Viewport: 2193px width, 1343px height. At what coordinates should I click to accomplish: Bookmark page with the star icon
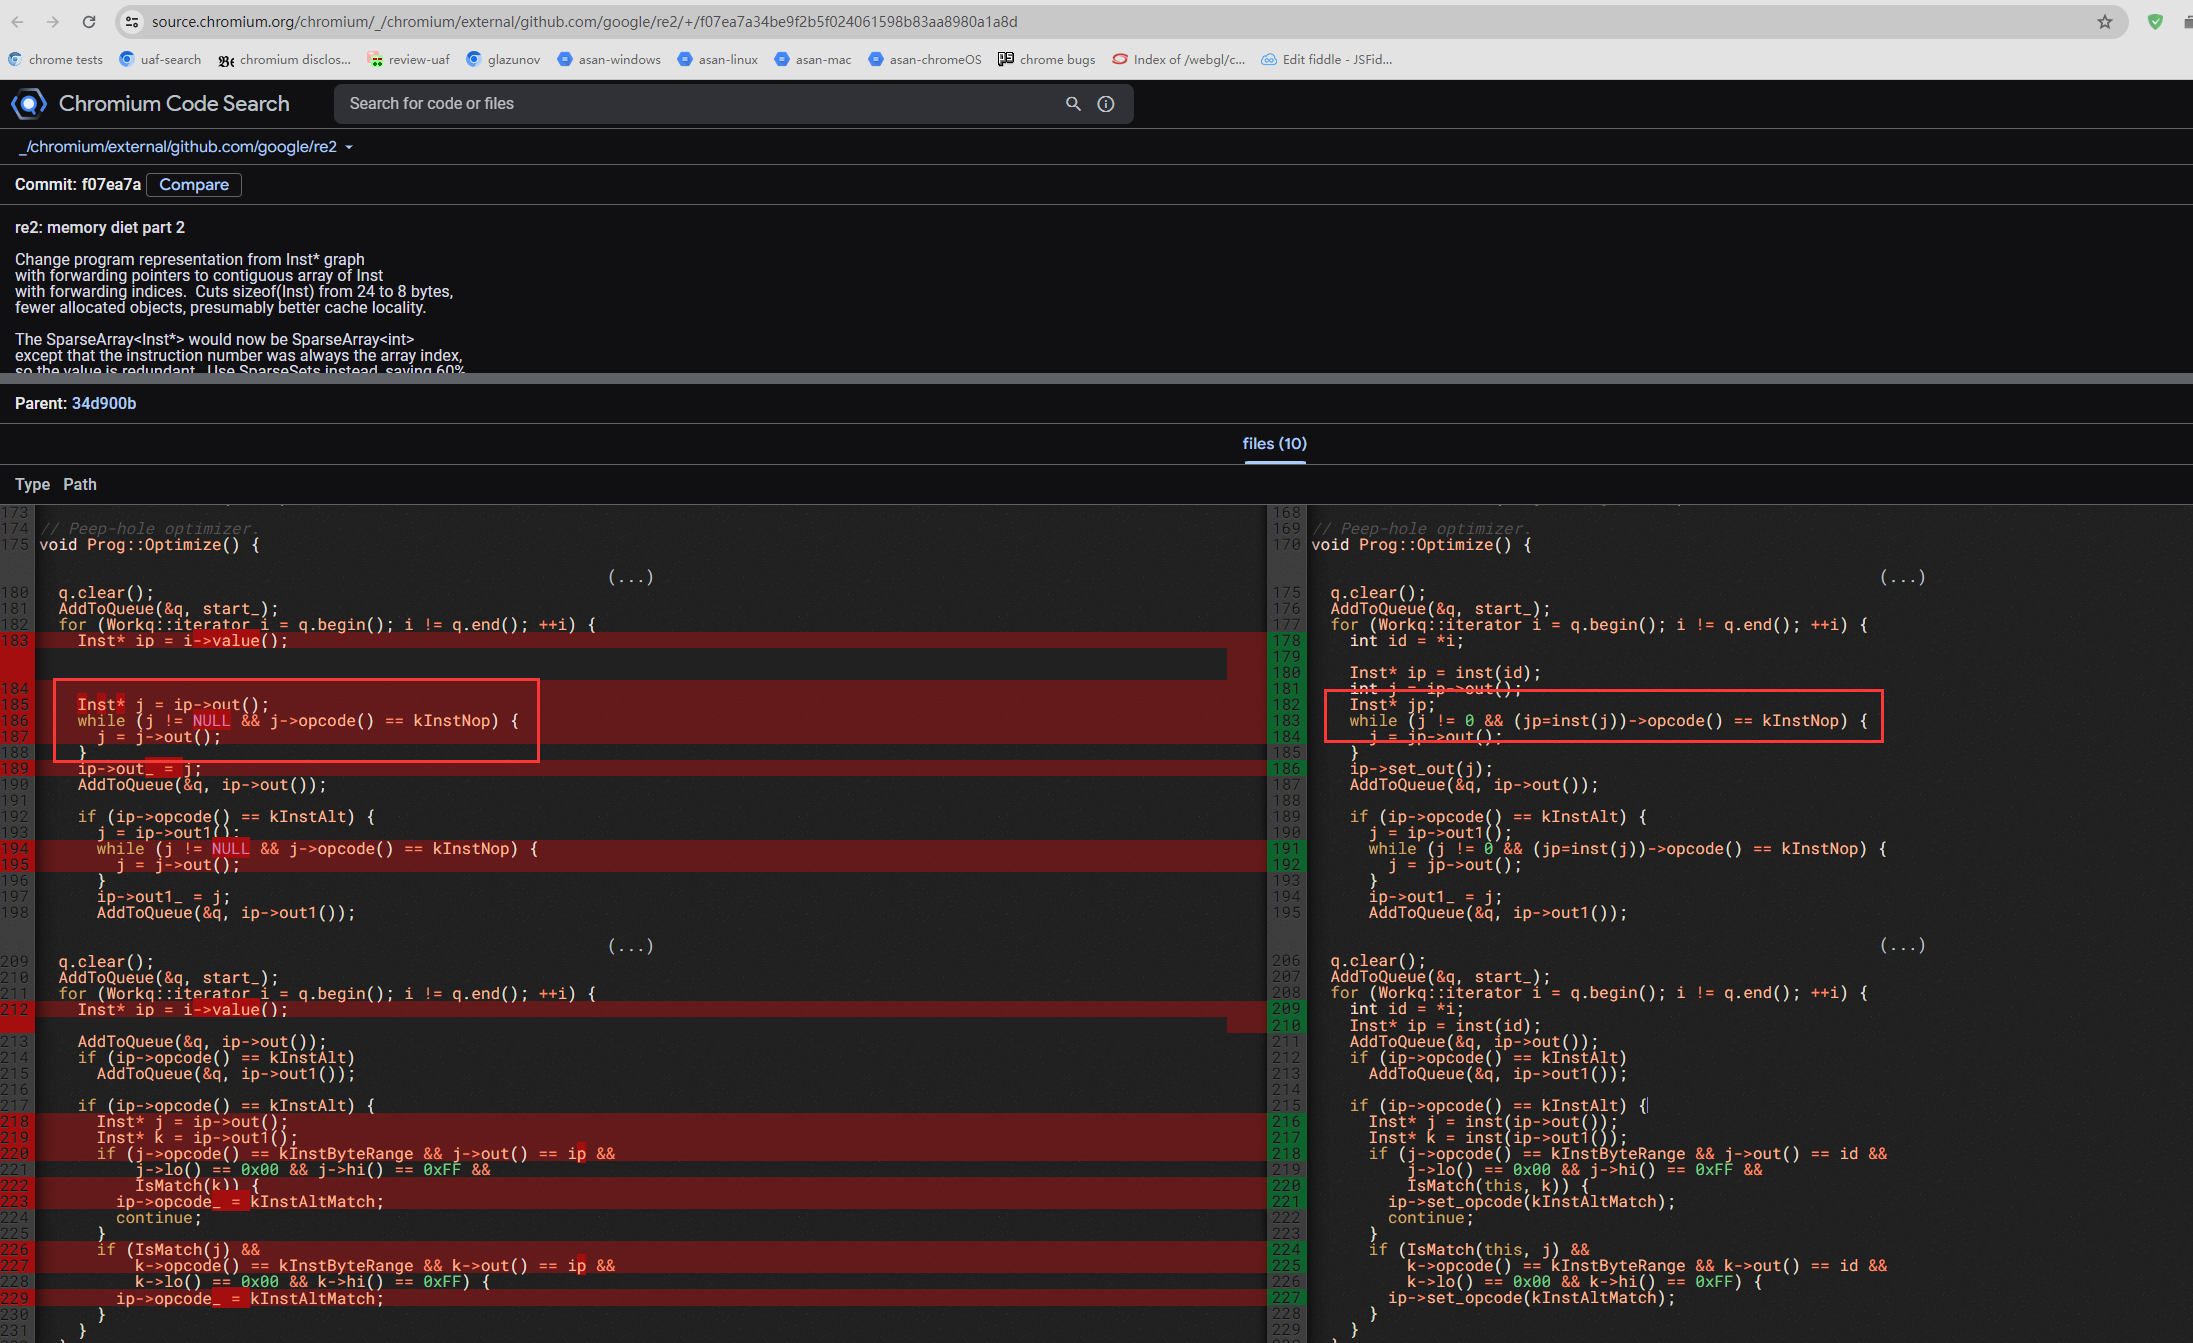(x=2105, y=21)
